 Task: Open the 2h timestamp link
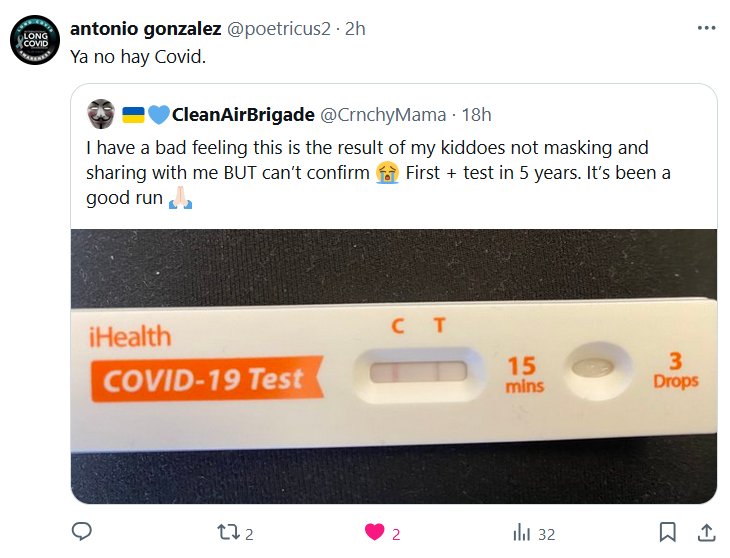(x=355, y=29)
